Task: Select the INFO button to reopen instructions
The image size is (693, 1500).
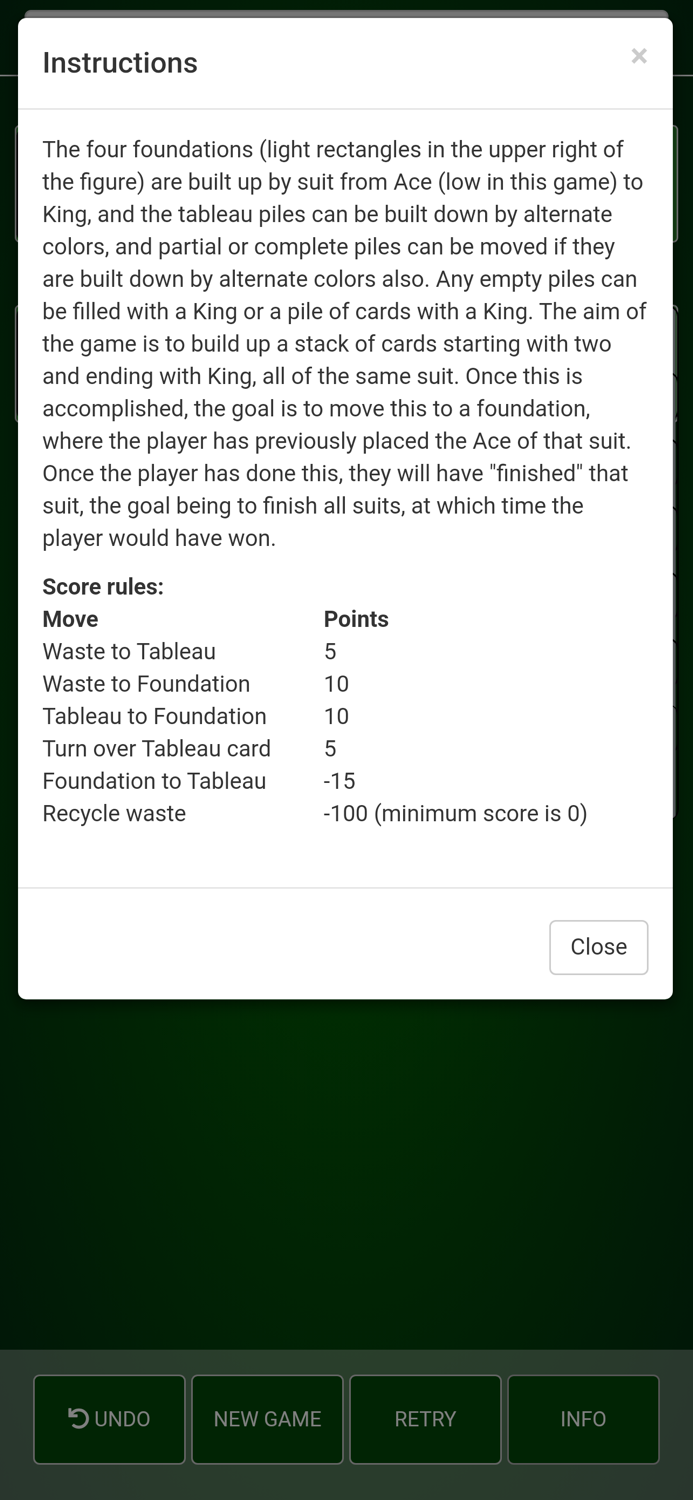Action: click(583, 1418)
